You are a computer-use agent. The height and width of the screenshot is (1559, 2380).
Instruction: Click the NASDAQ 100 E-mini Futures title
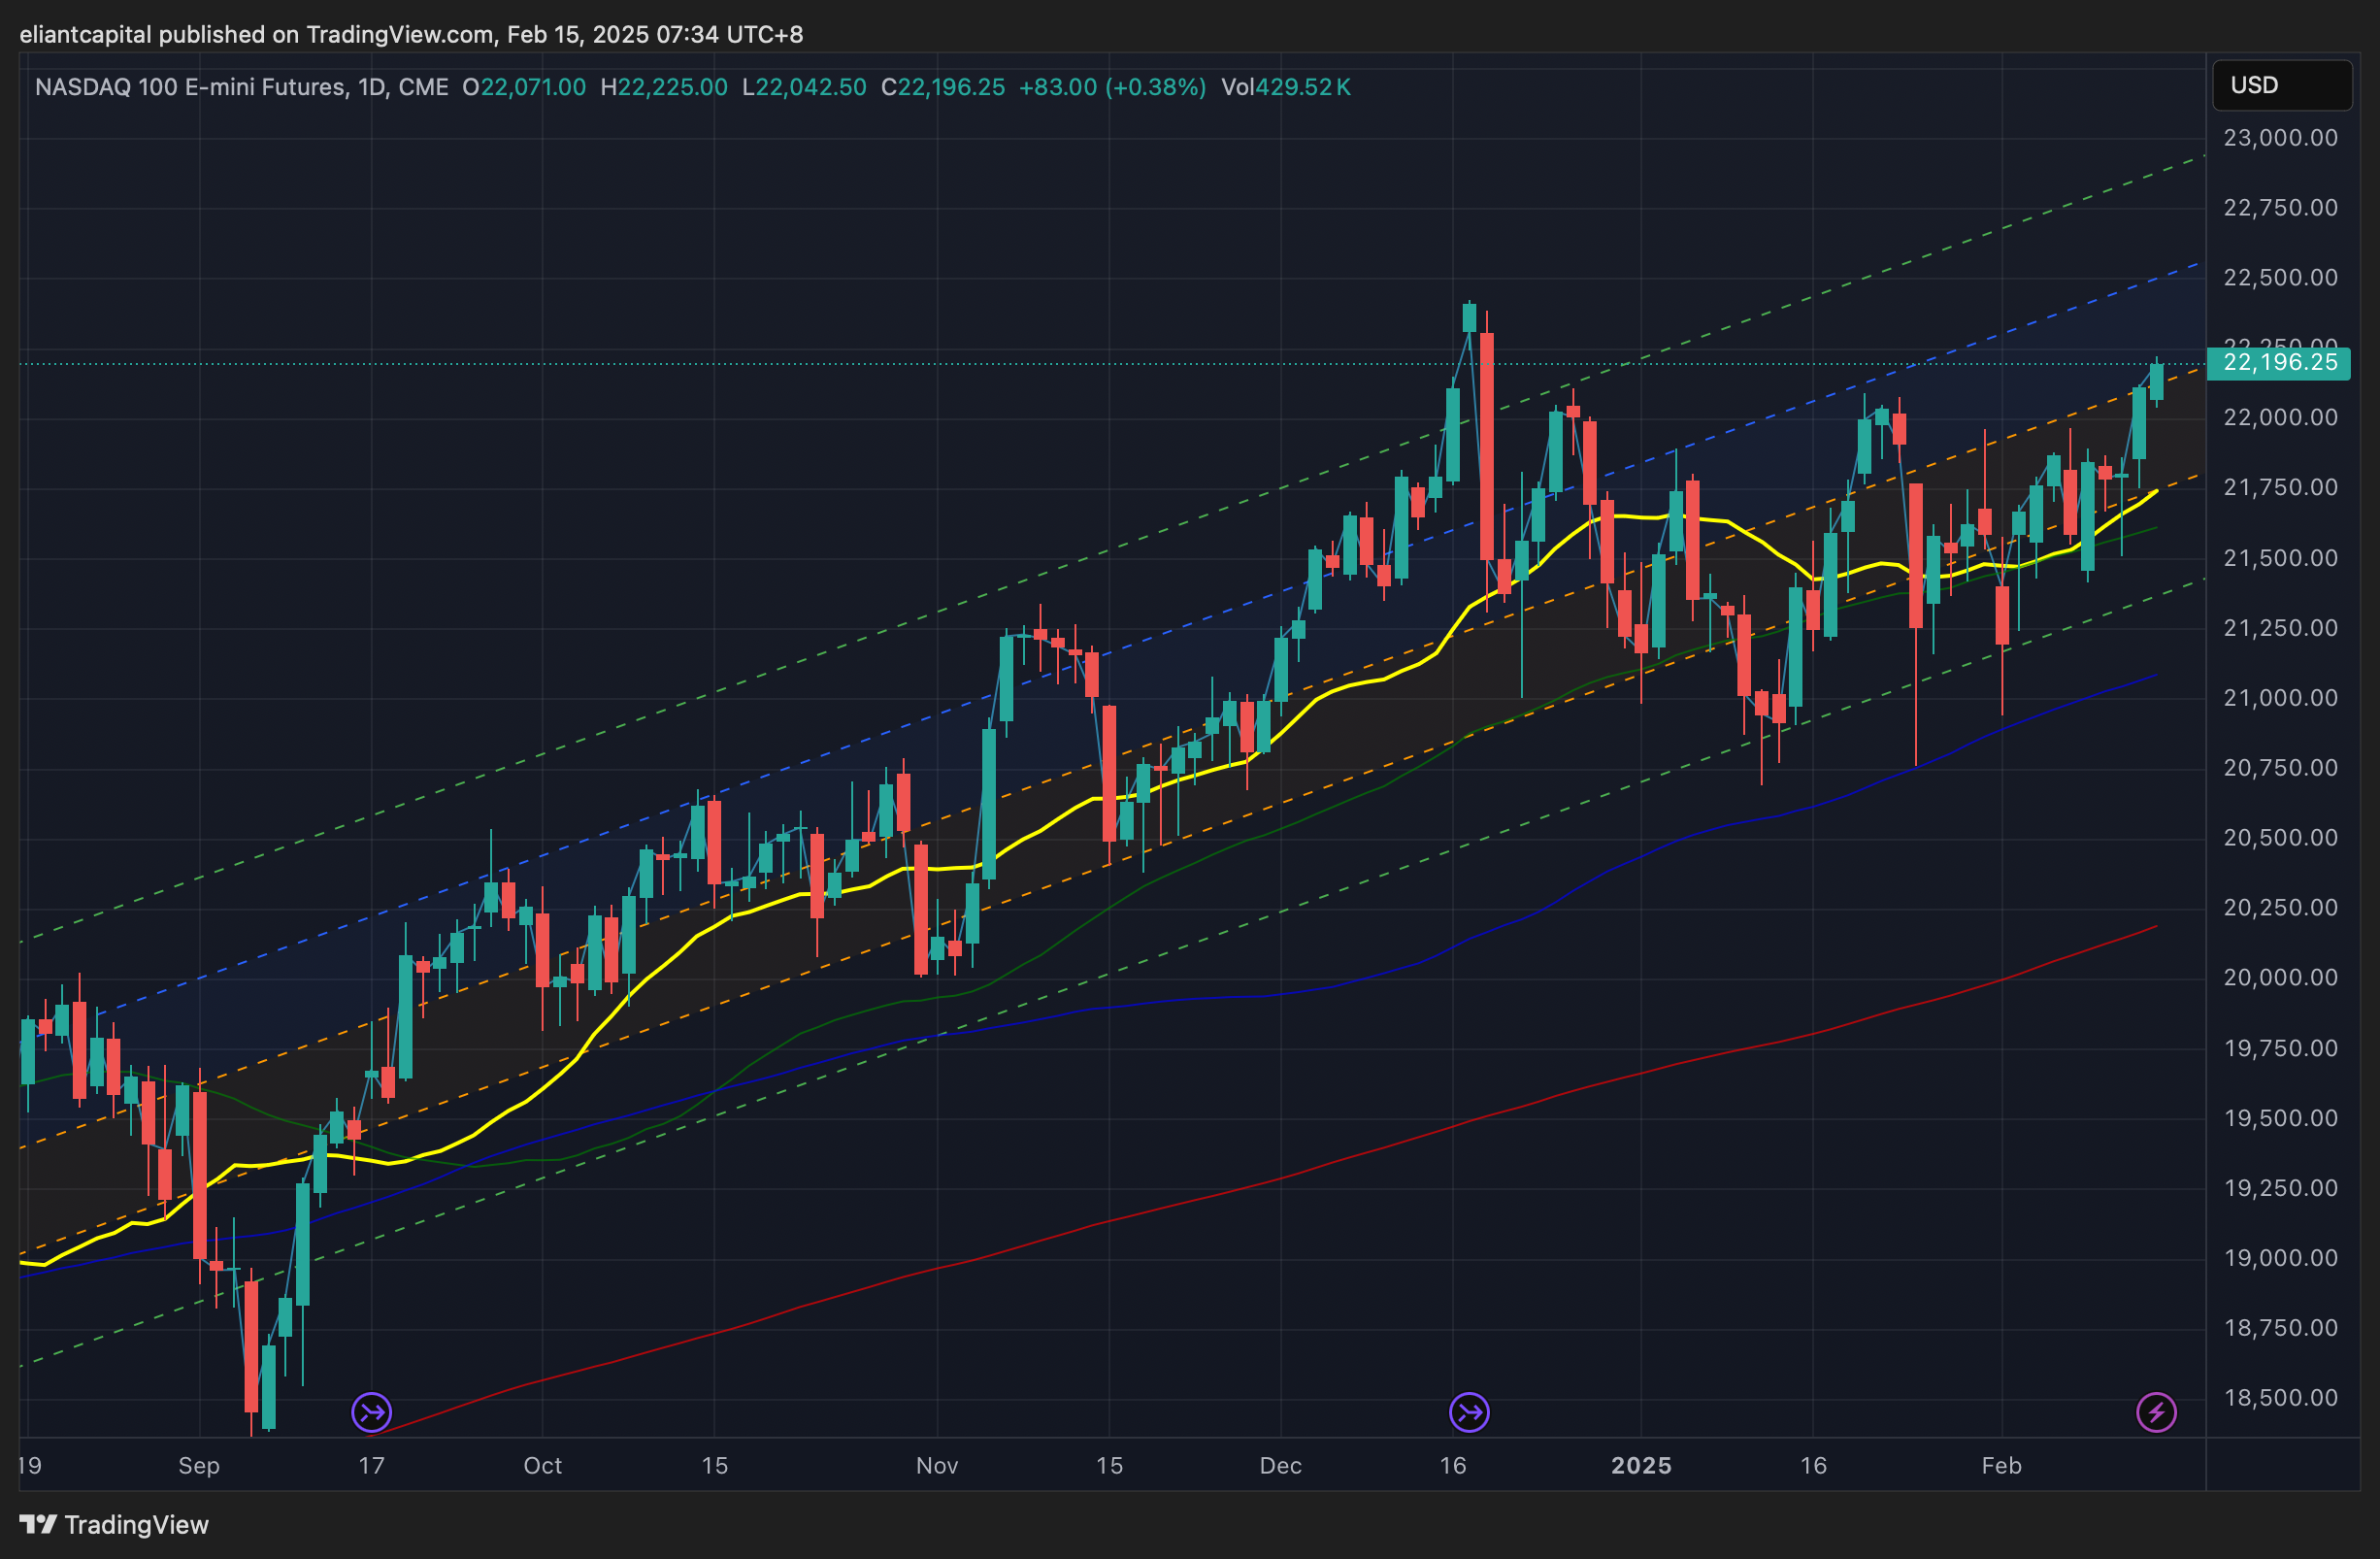point(190,87)
